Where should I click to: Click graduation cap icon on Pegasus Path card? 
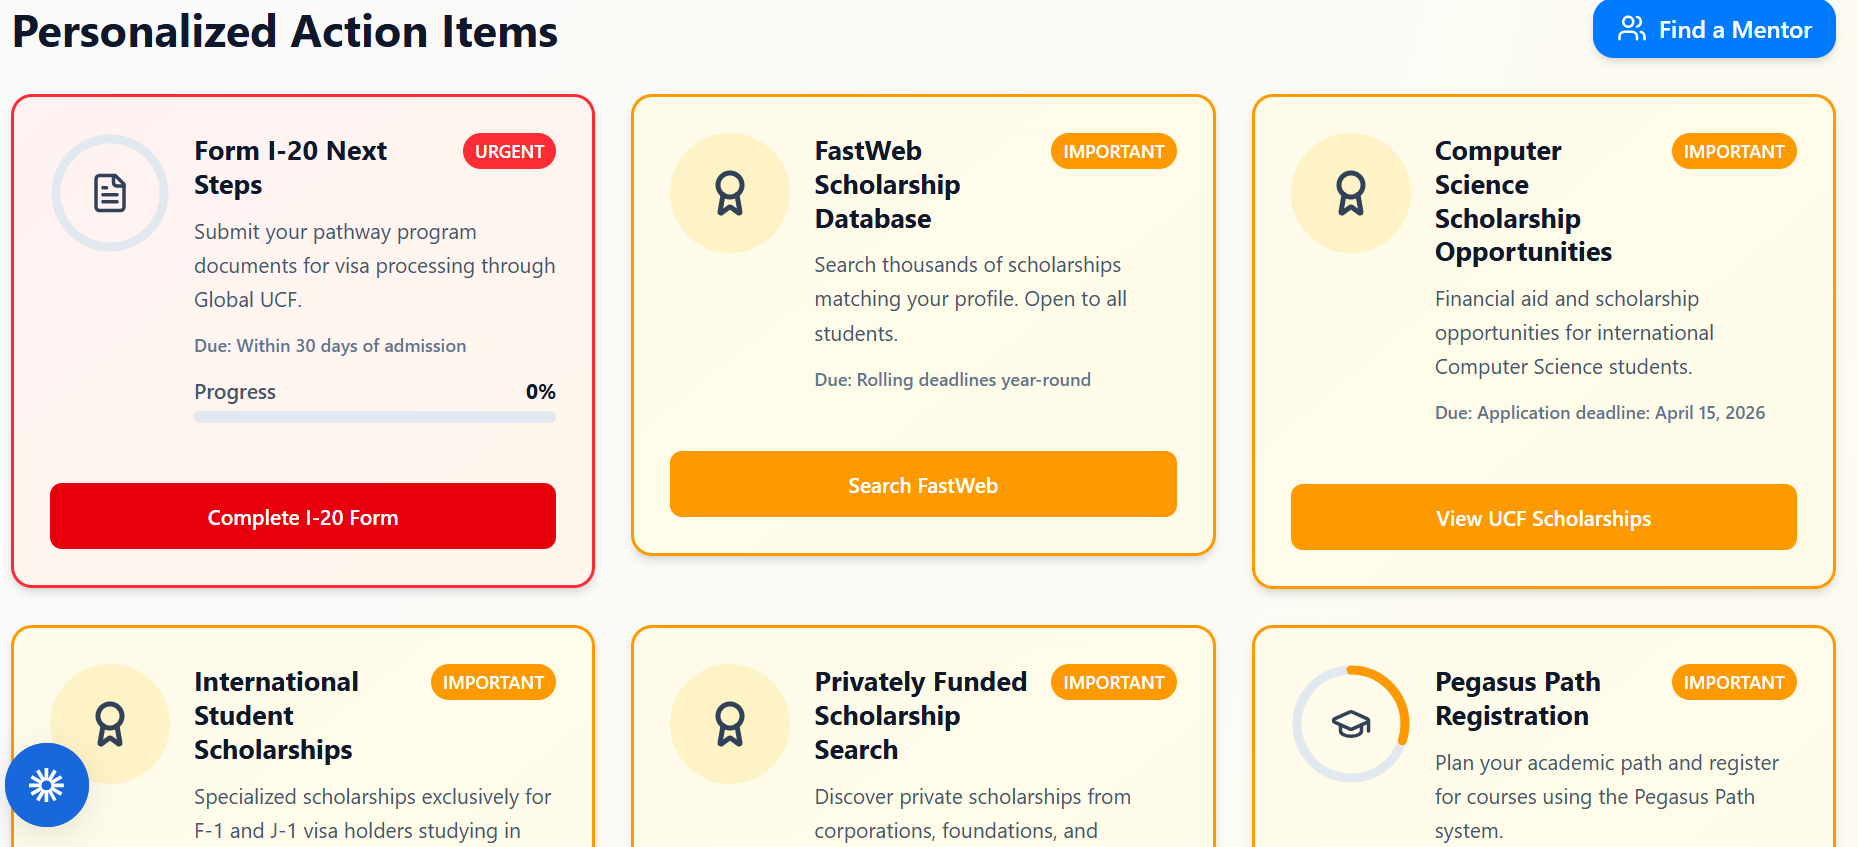tap(1351, 724)
